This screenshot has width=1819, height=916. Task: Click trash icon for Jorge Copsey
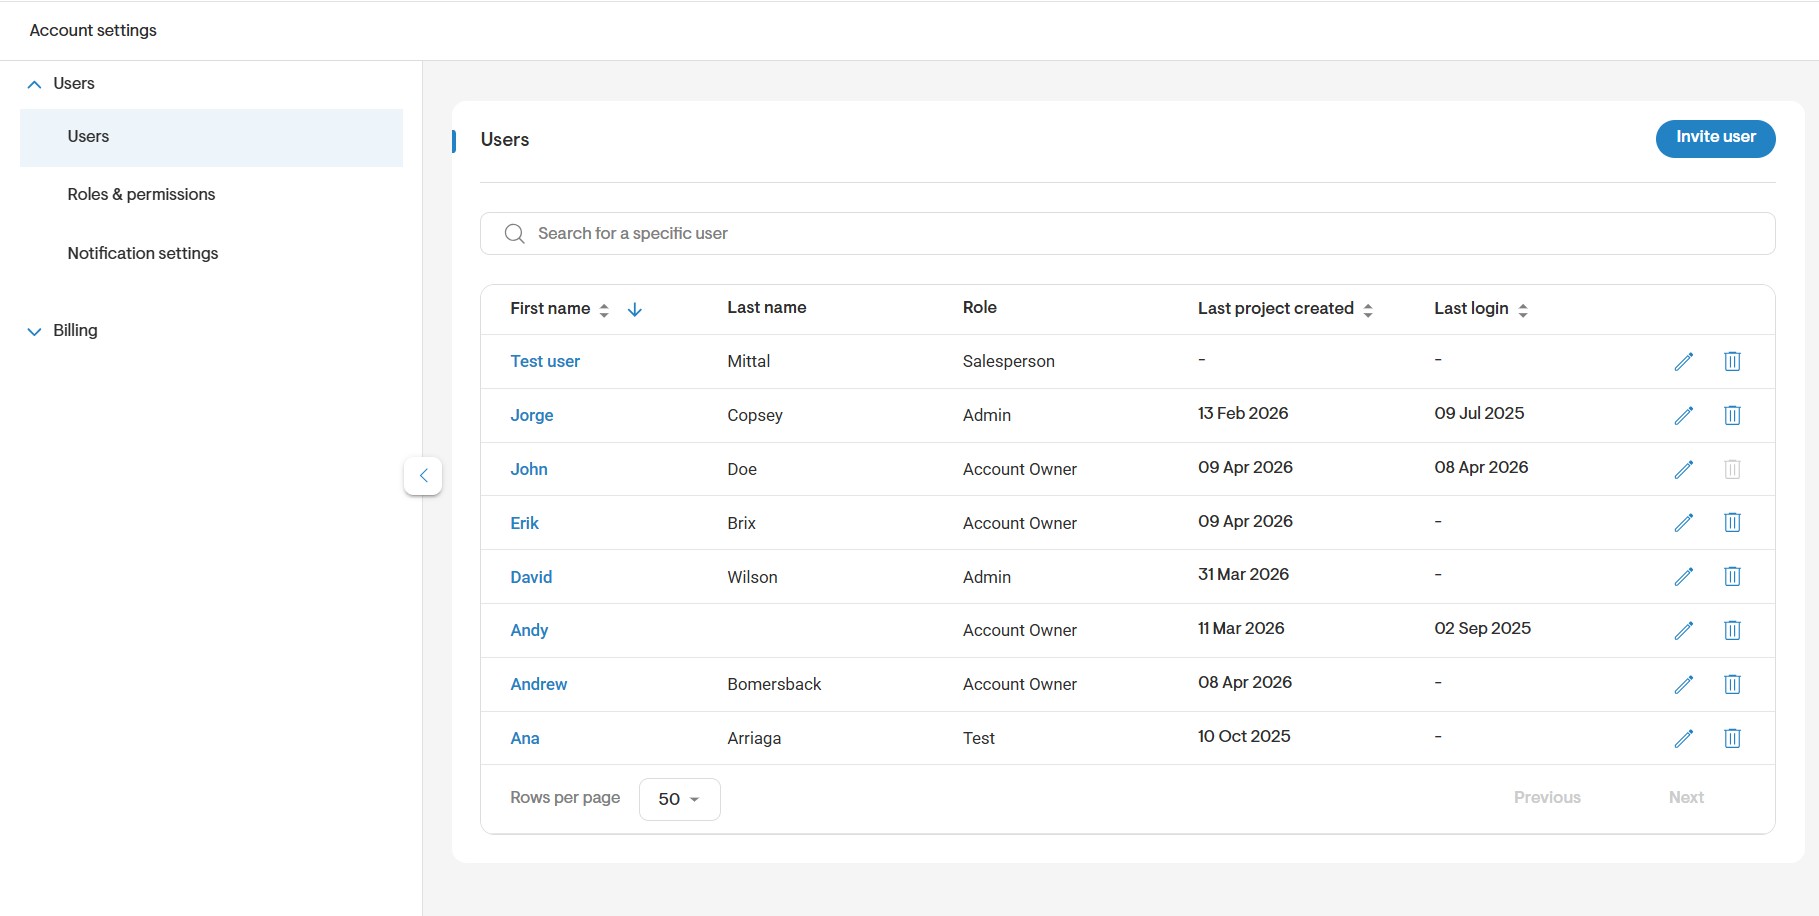[x=1732, y=415]
